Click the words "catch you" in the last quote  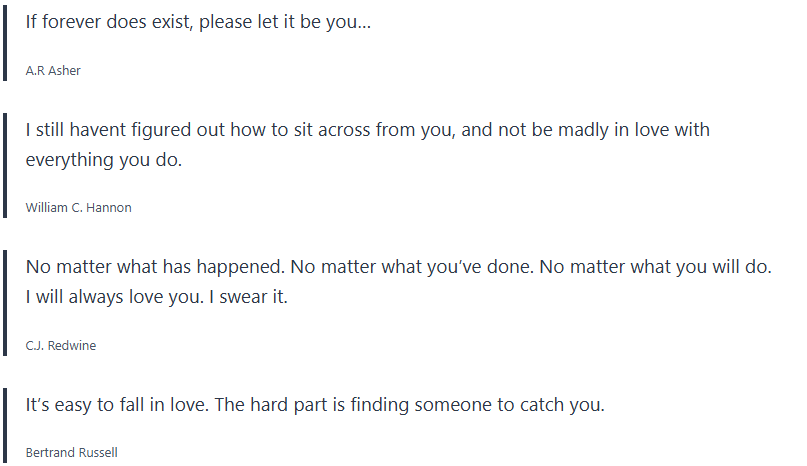(568, 406)
